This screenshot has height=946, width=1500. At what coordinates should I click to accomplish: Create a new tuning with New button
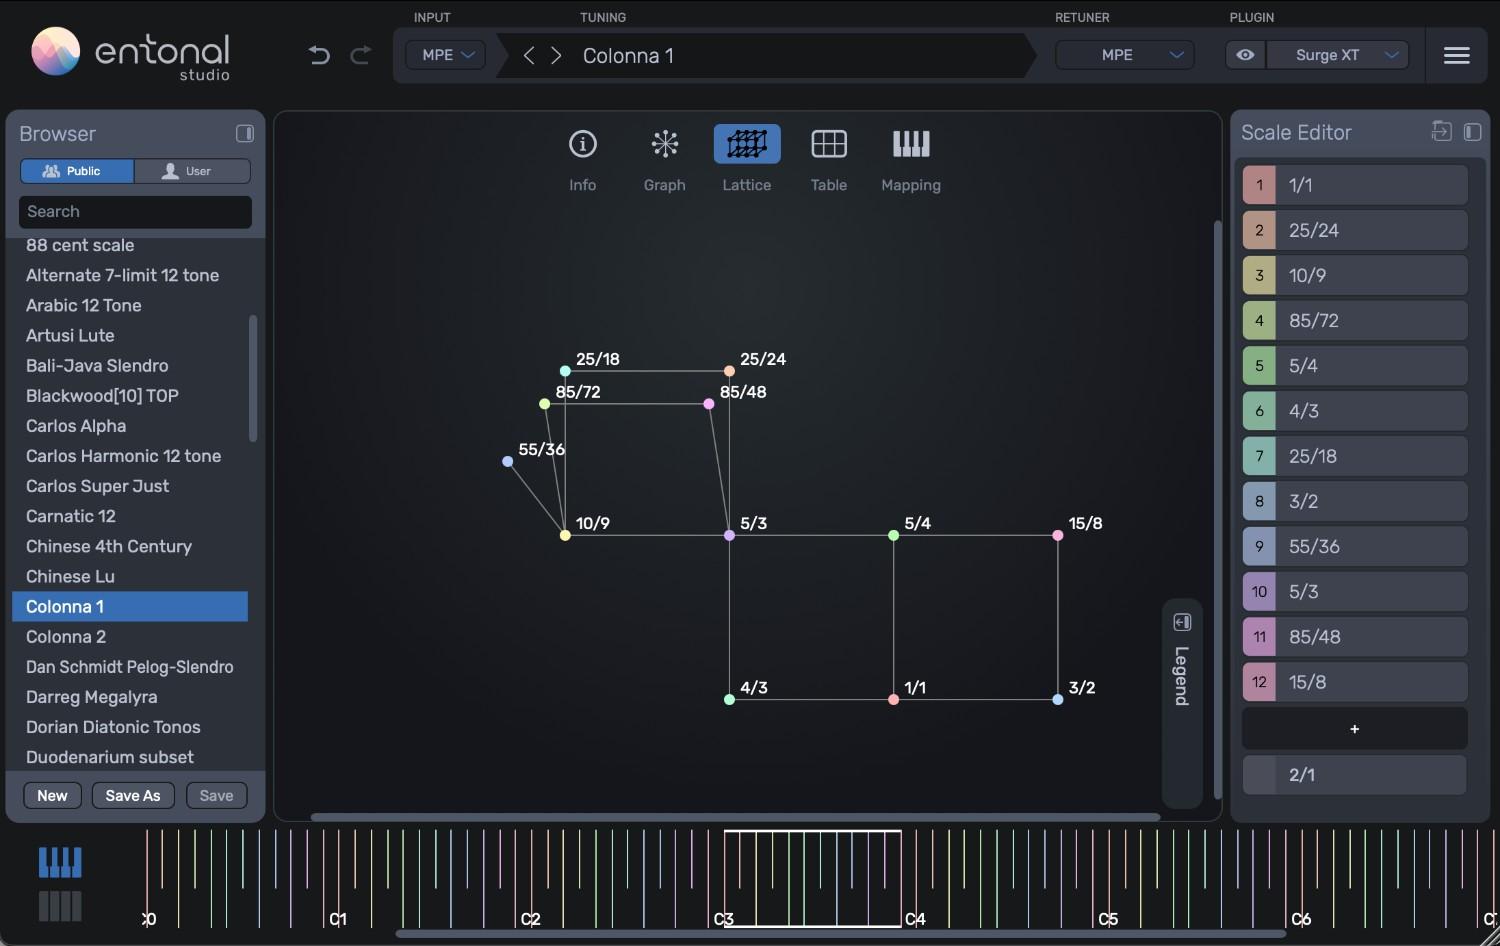(52, 795)
